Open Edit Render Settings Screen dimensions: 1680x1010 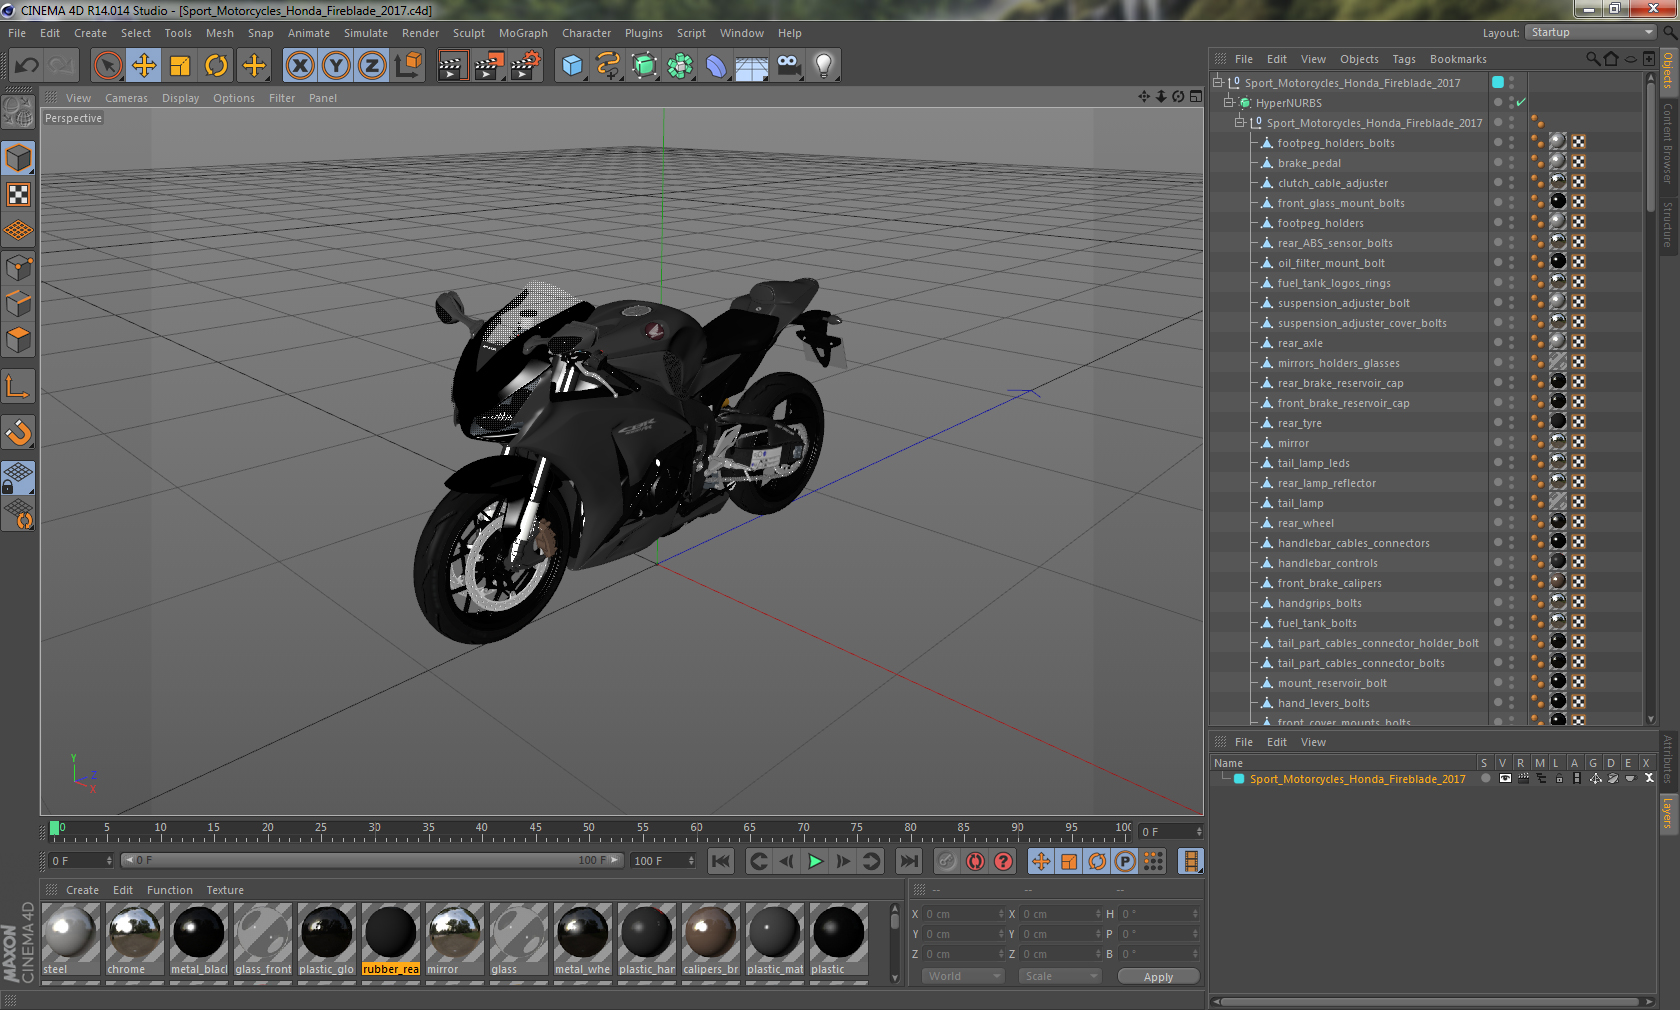(x=526, y=66)
